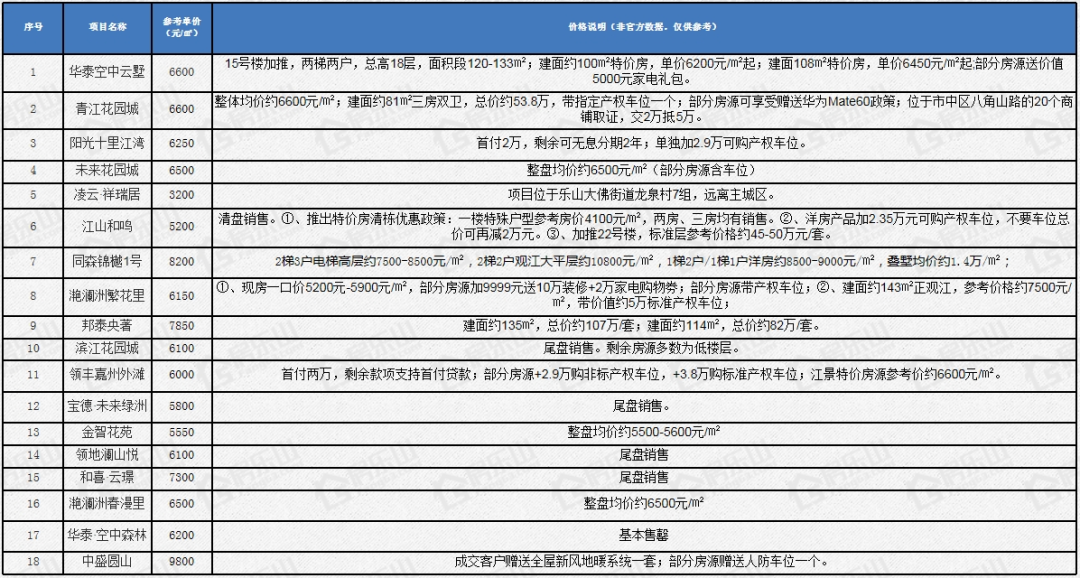Click the note about 乐山大佛街道龙泉村7组

tap(644, 195)
